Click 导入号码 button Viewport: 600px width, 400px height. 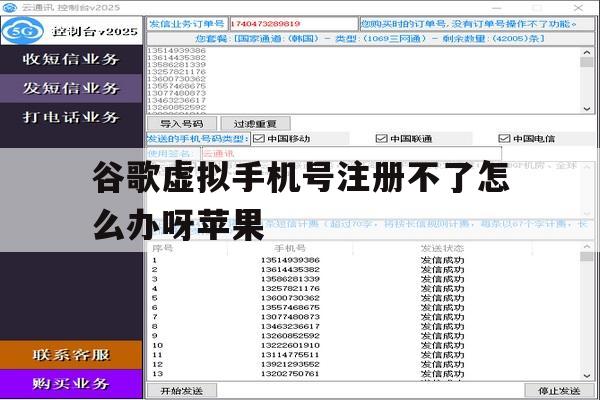[182, 124]
